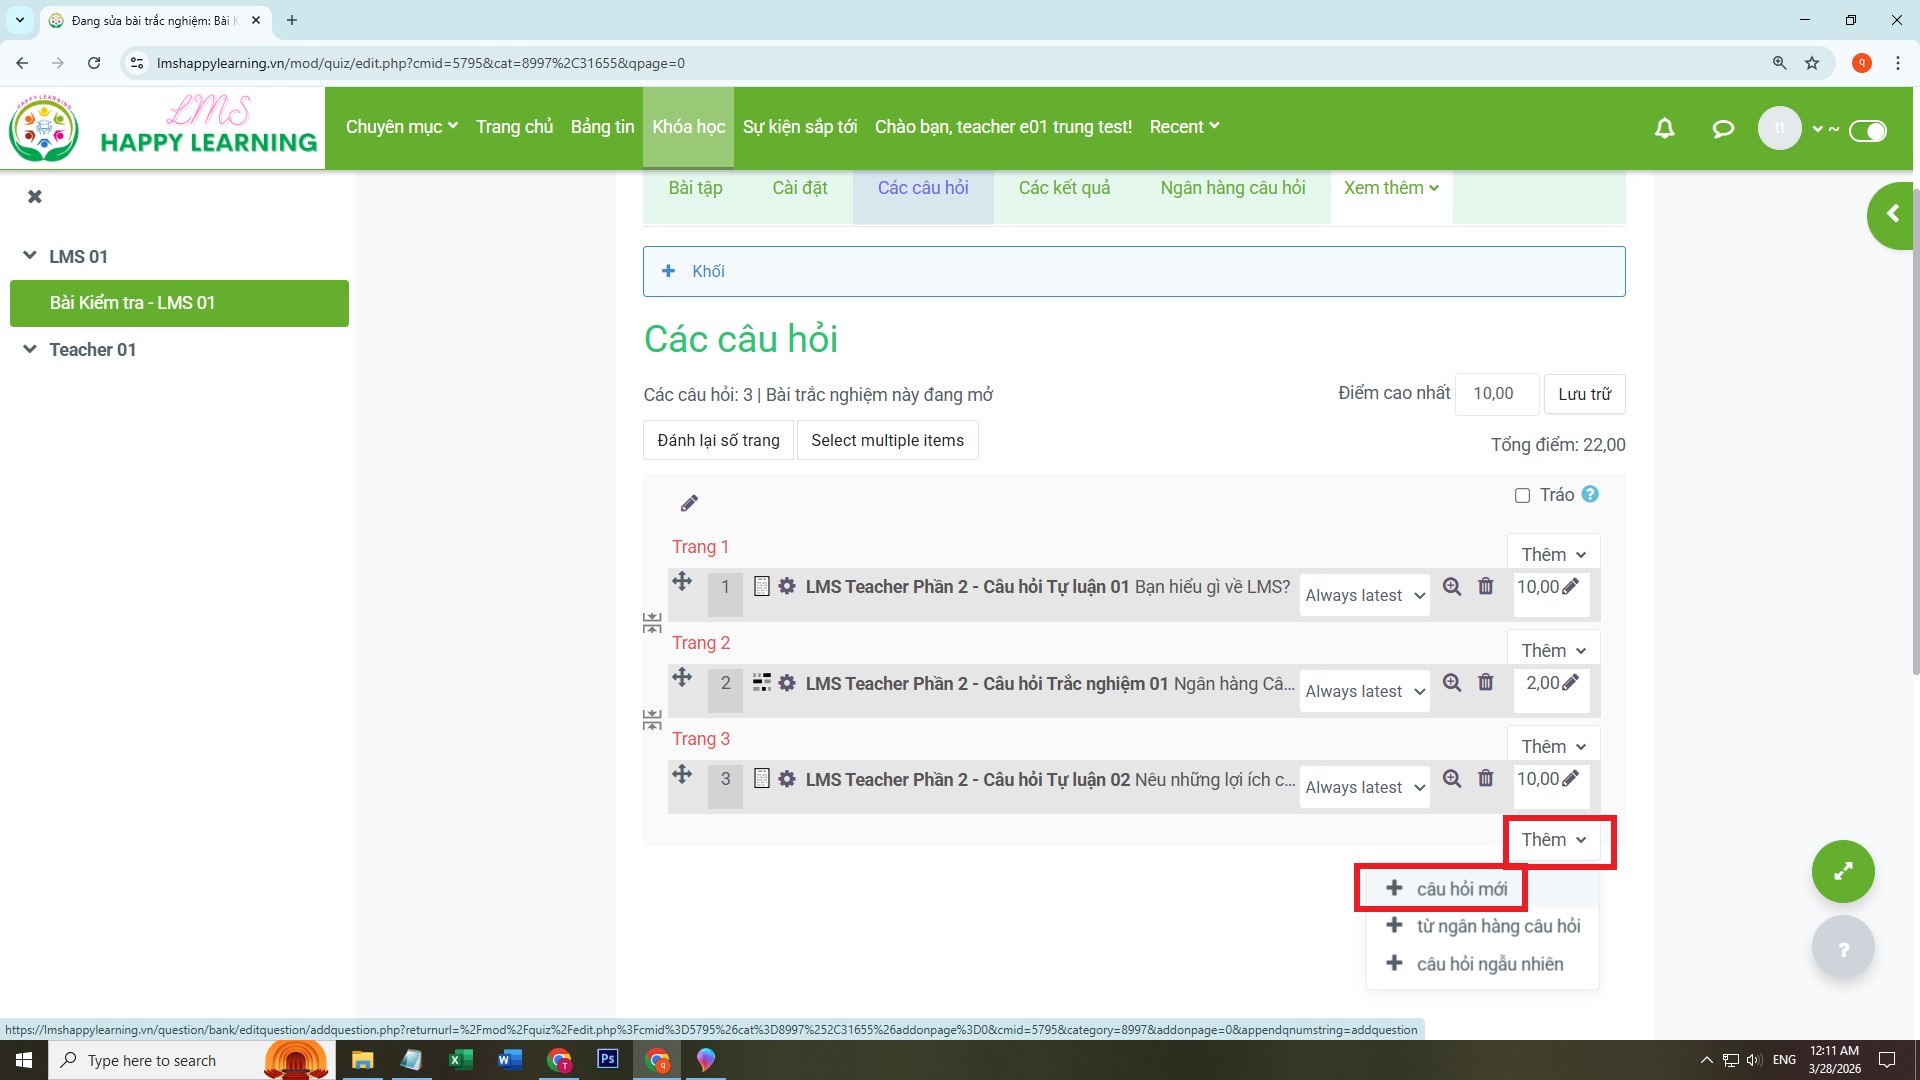This screenshot has height=1080, width=1920.
Task: Close the left sidebar with X
Action: [x=35, y=197]
